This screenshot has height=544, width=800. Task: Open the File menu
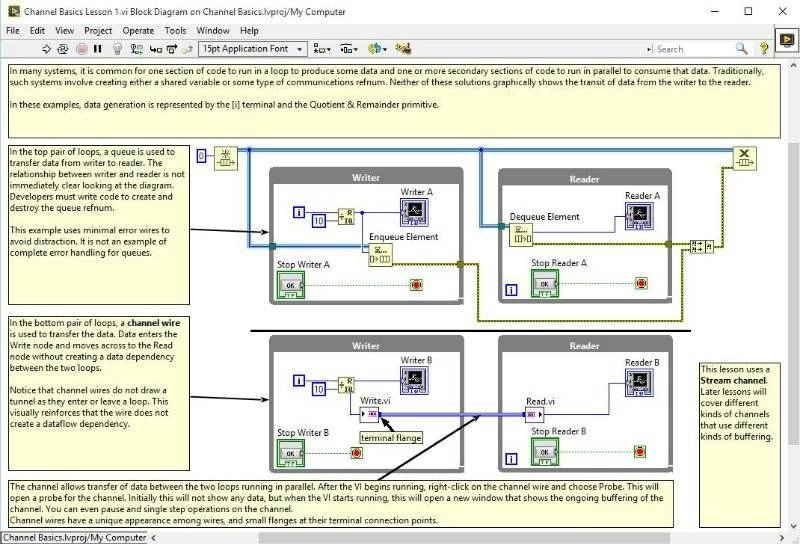13,31
